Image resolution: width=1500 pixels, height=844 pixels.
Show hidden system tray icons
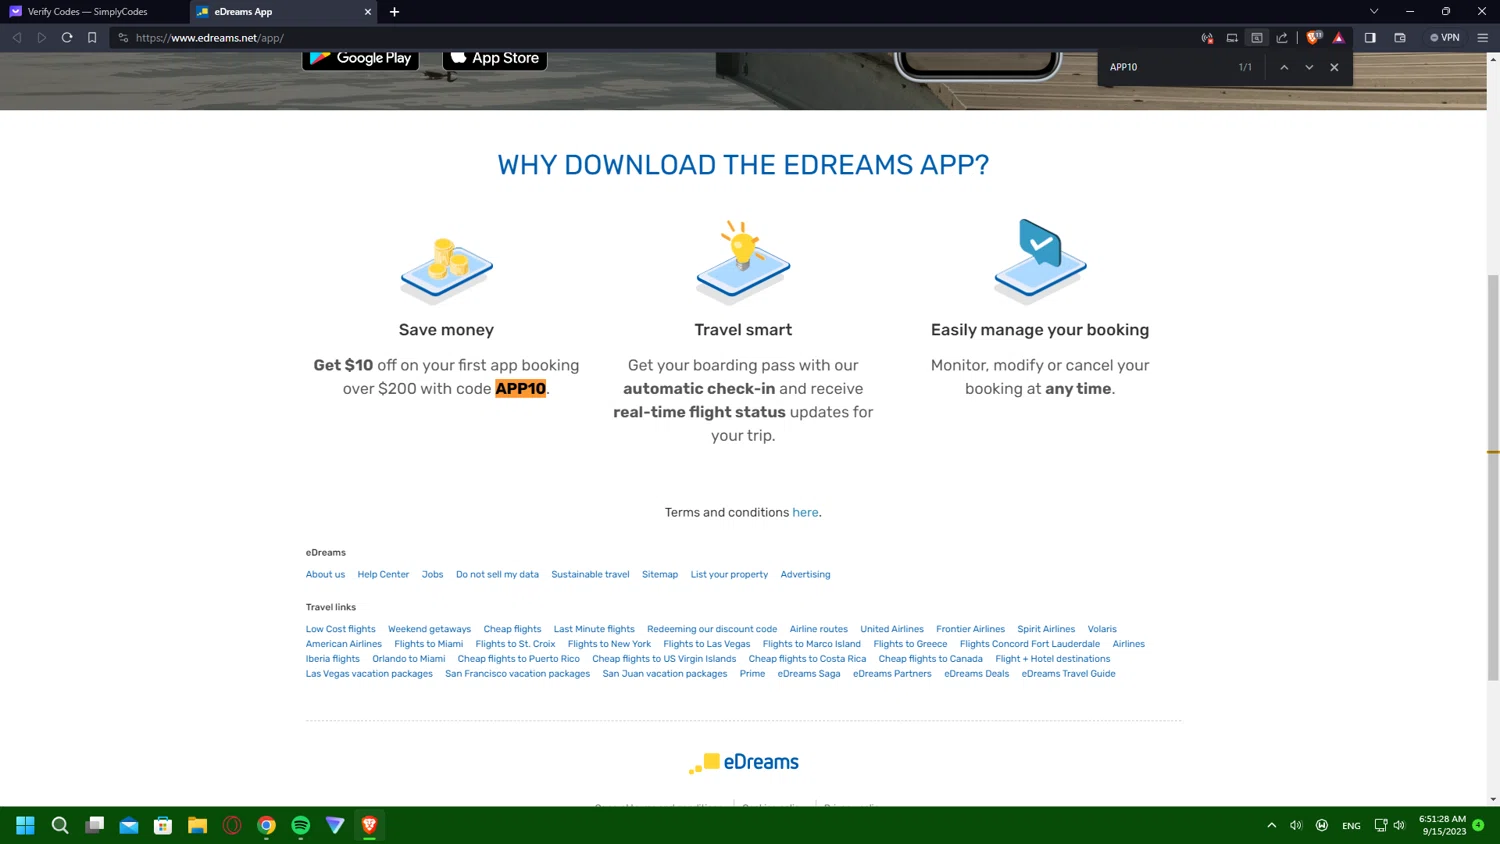pyautogui.click(x=1271, y=825)
